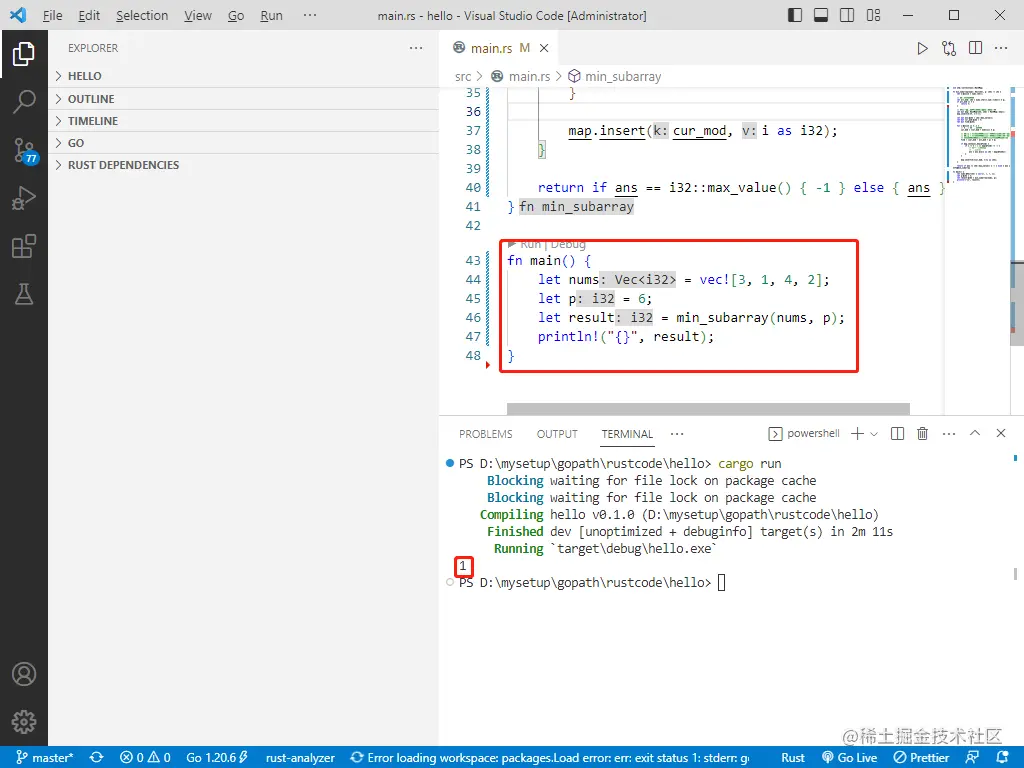The width and height of the screenshot is (1024, 768).
Task: Open the Extensions view
Action: tap(24, 246)
